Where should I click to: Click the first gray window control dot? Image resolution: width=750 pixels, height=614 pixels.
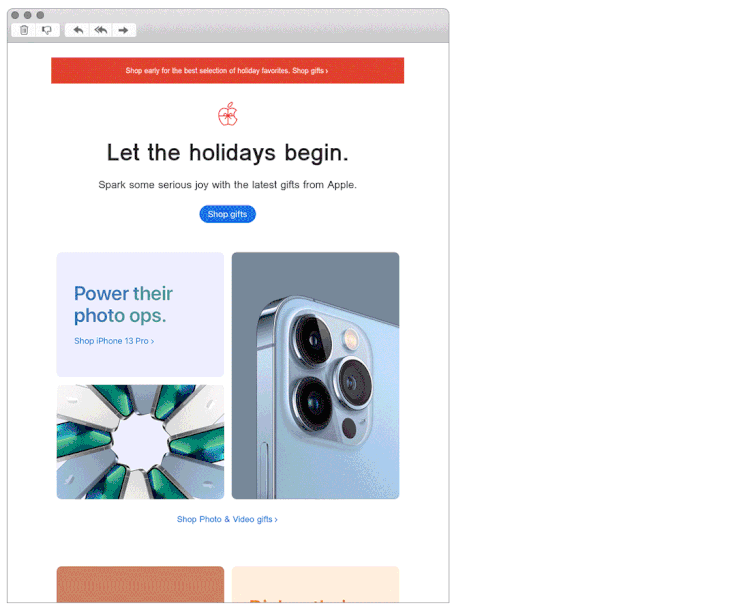[x=15, y=15]
